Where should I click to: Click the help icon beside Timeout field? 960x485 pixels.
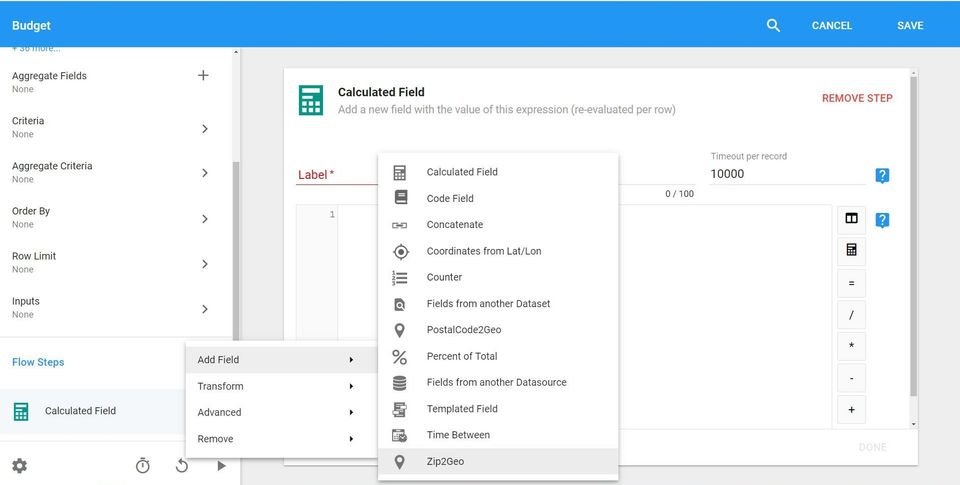tap(882, 176)
